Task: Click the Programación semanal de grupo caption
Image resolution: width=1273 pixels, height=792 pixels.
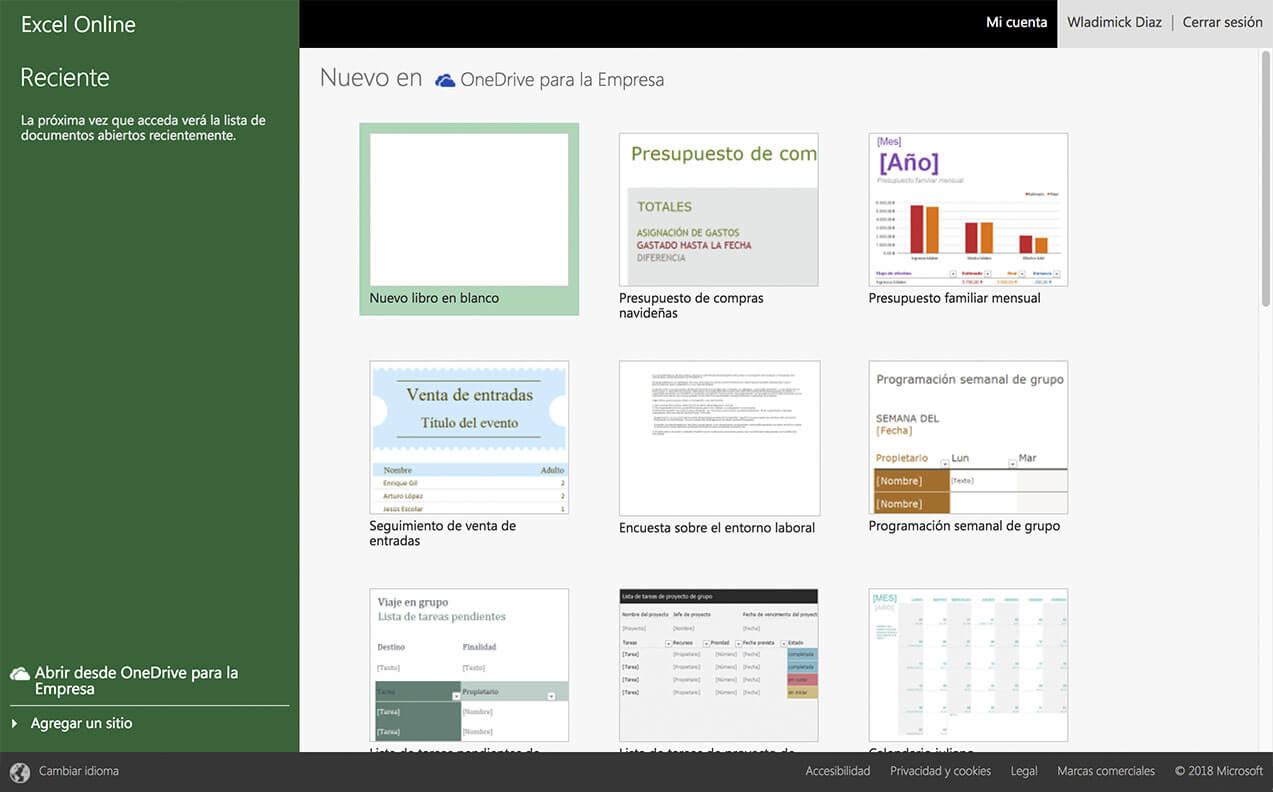Action: click(x=964, y=526)
